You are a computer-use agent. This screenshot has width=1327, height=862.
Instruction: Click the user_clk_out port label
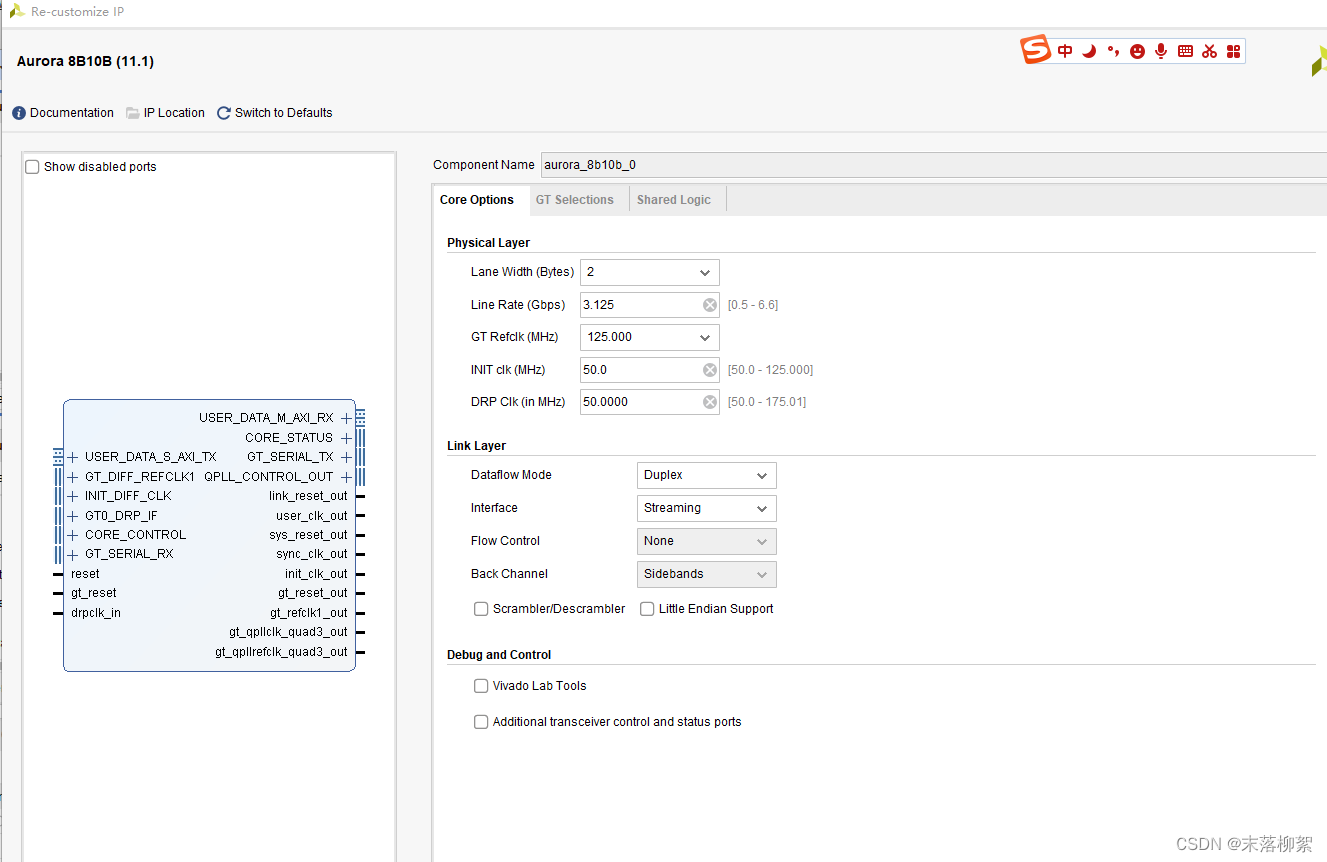(312, 516)
